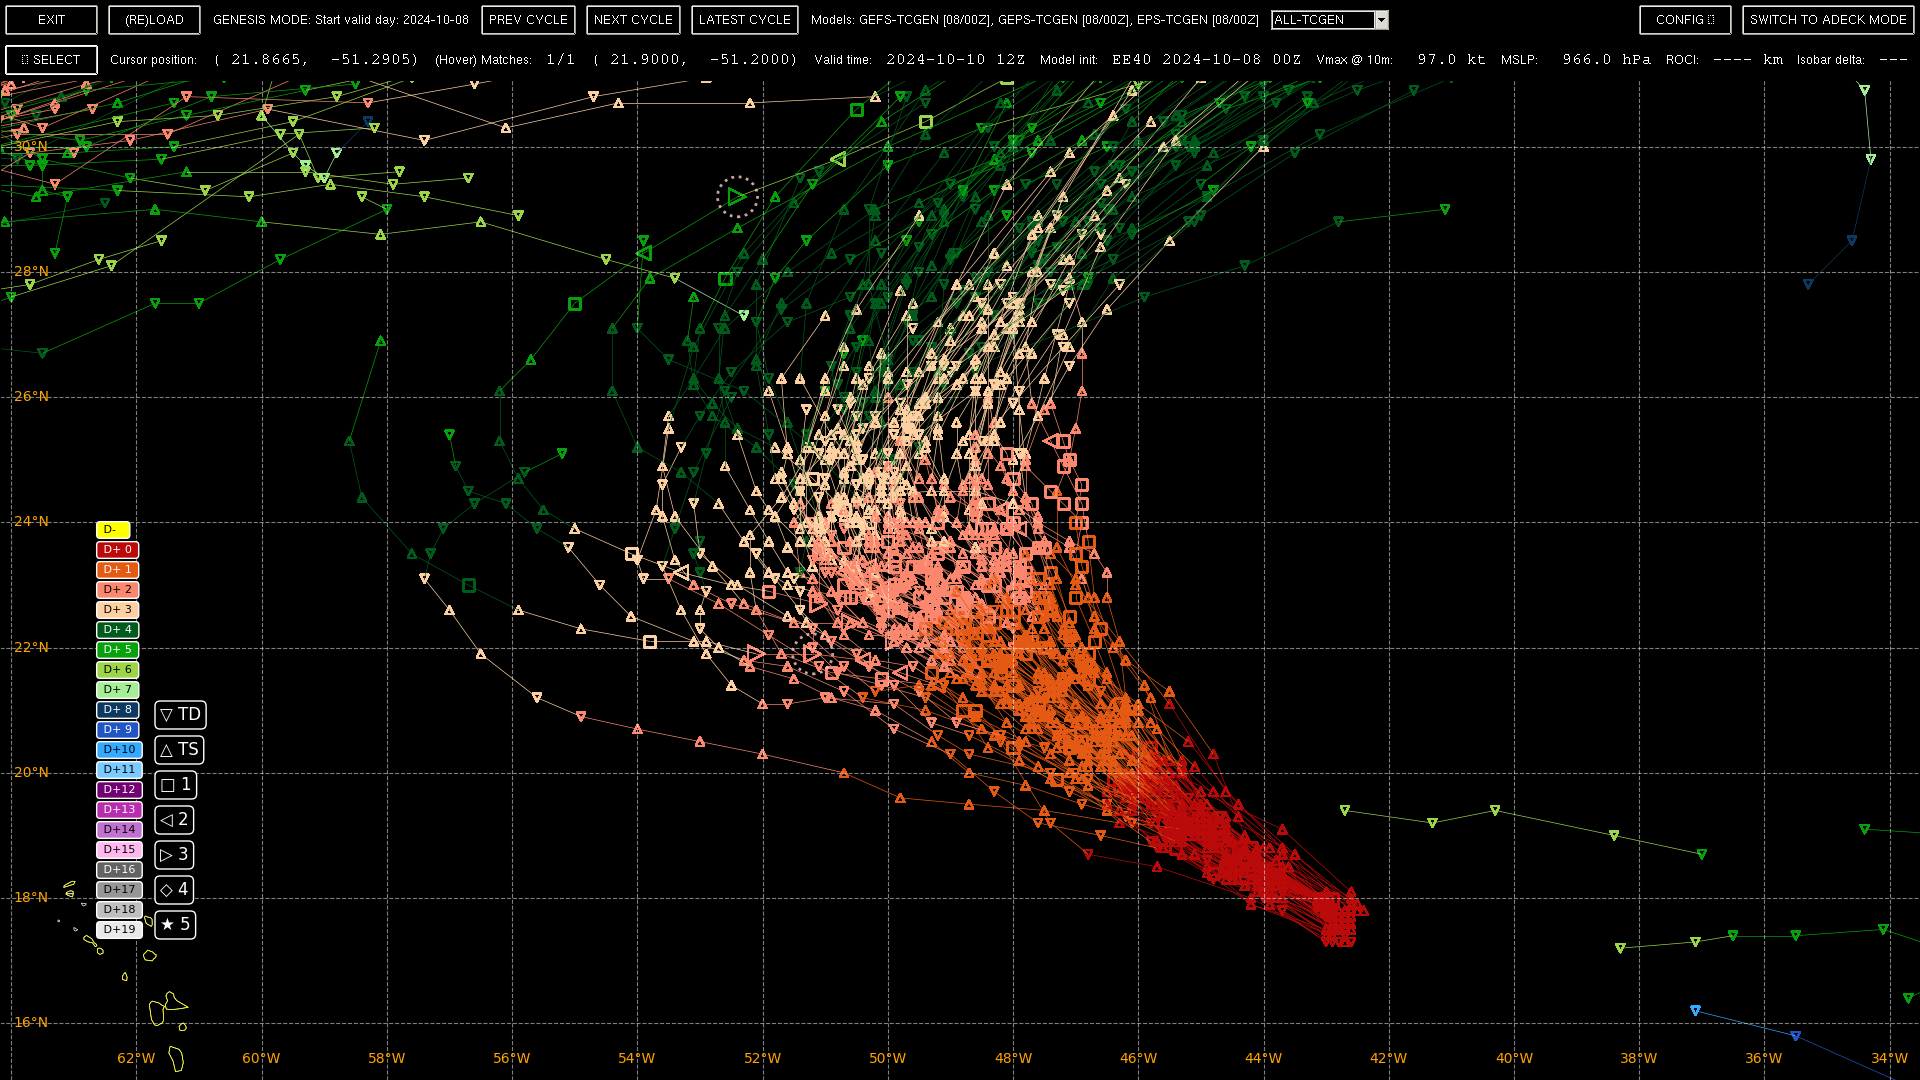The image size is (1920, 1080).
Task: Jump to LATEST CYCLE
Action: pos(745,20)
